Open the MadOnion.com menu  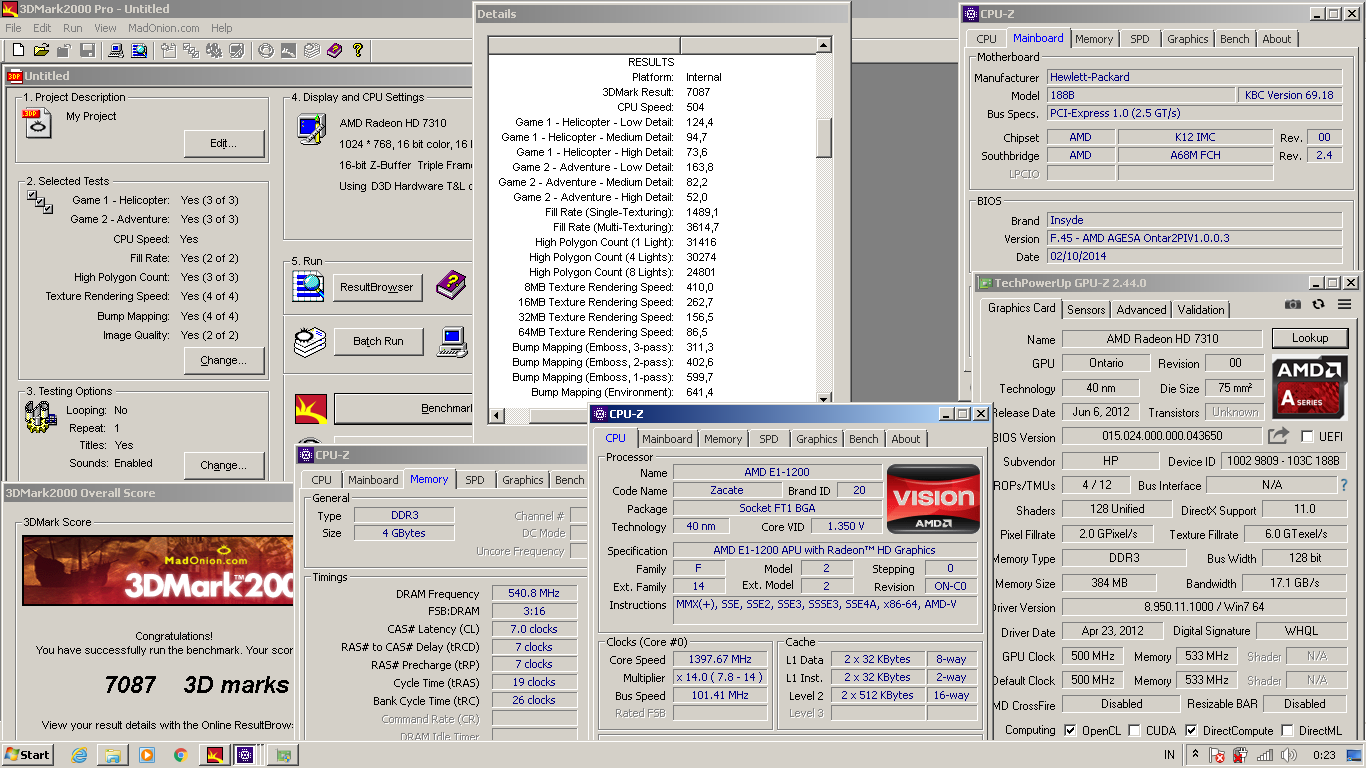pos(164,28)
